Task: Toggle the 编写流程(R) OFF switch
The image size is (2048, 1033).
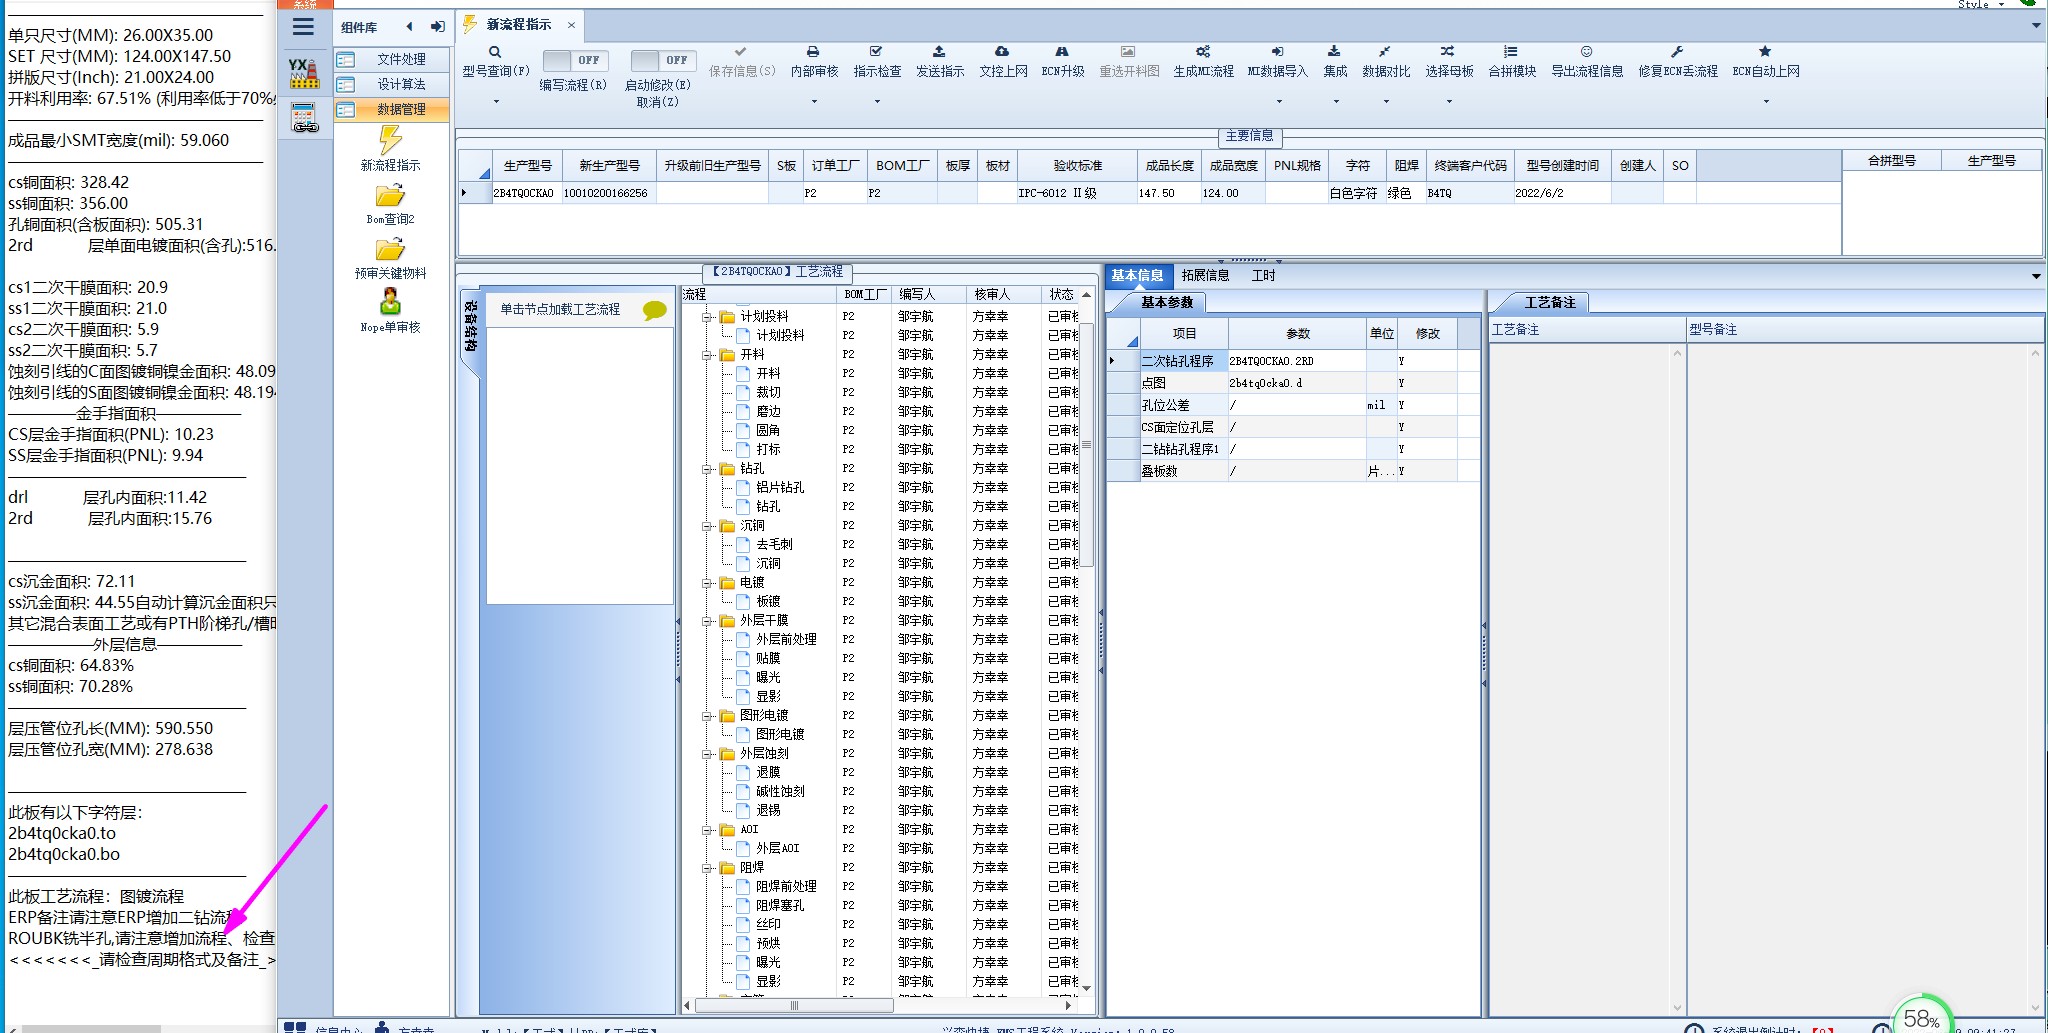Action: coord(573,60)
